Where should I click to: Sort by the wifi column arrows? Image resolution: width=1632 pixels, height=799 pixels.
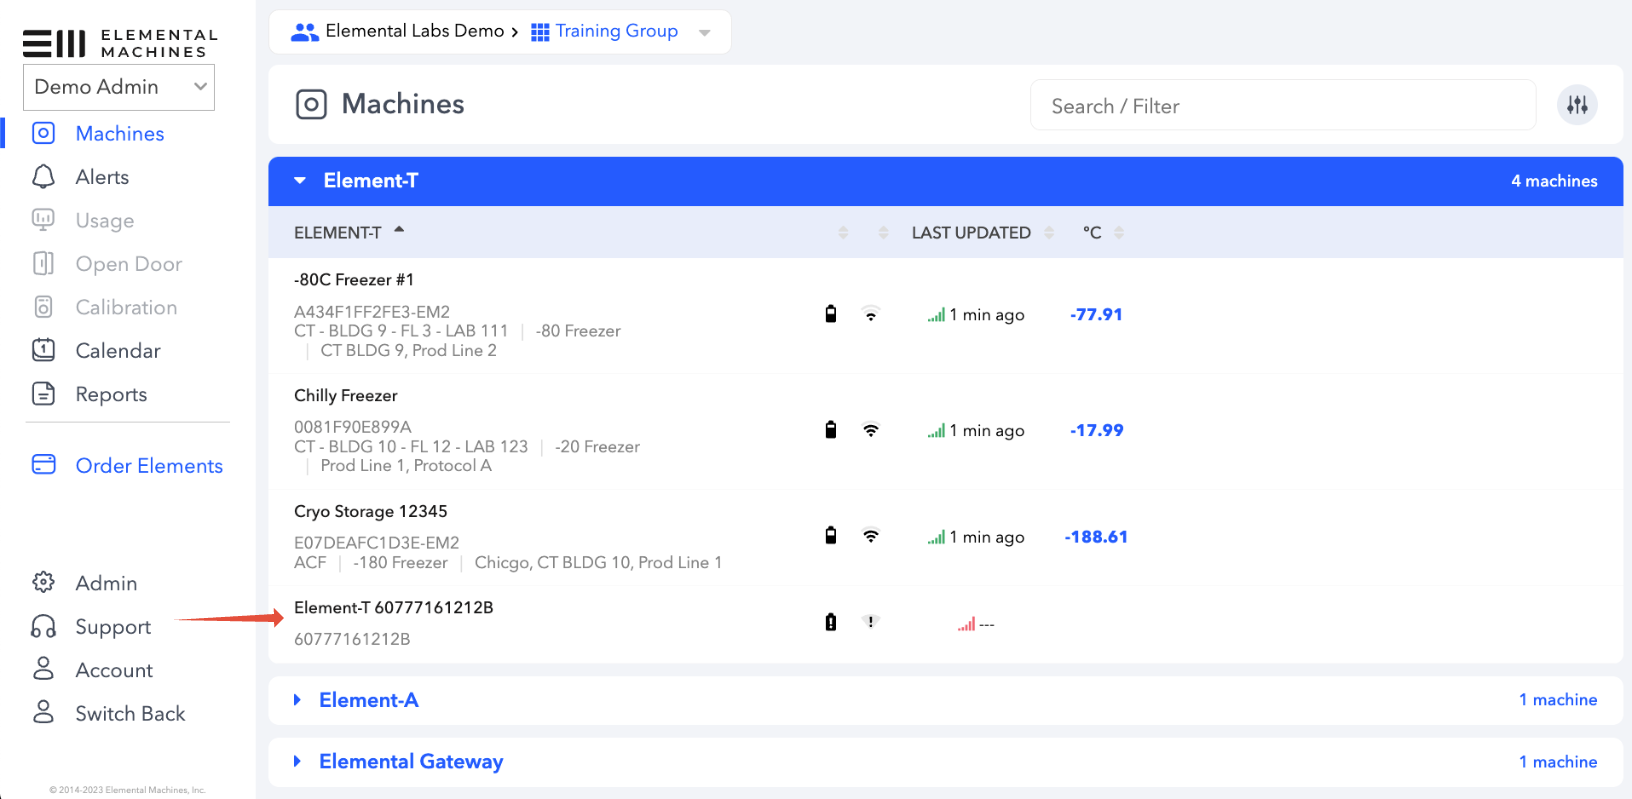[883, 232]
